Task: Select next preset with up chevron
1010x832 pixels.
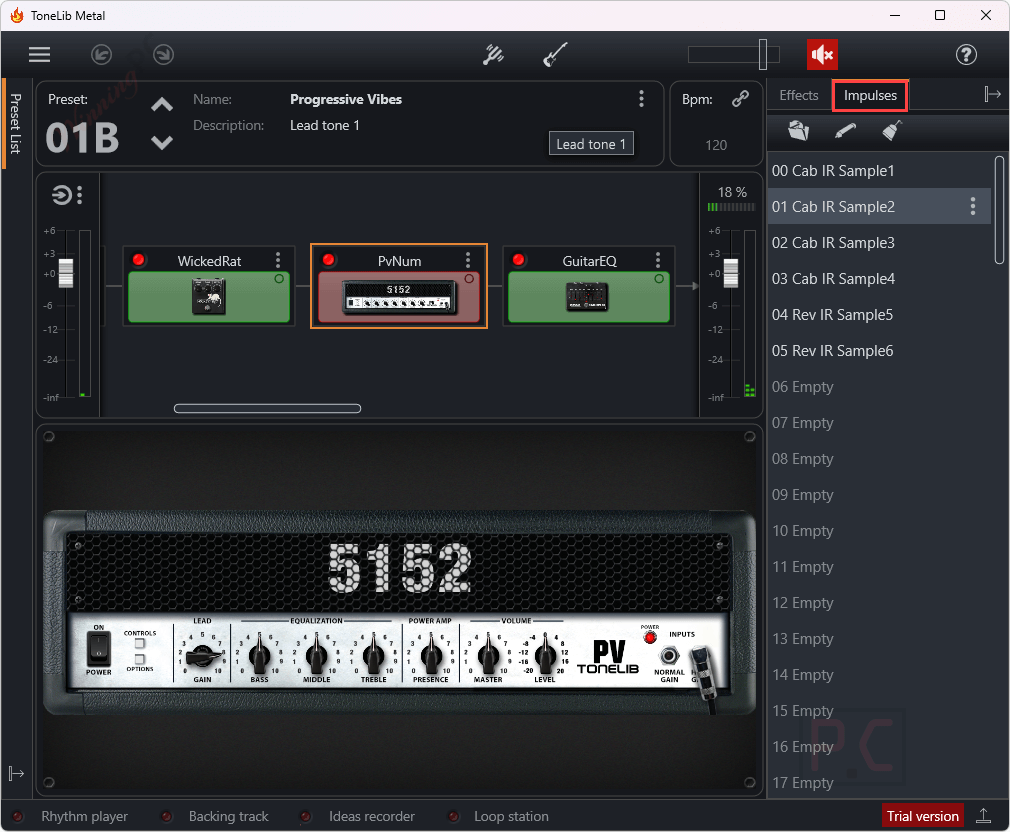Action: [x=162, y=105]
